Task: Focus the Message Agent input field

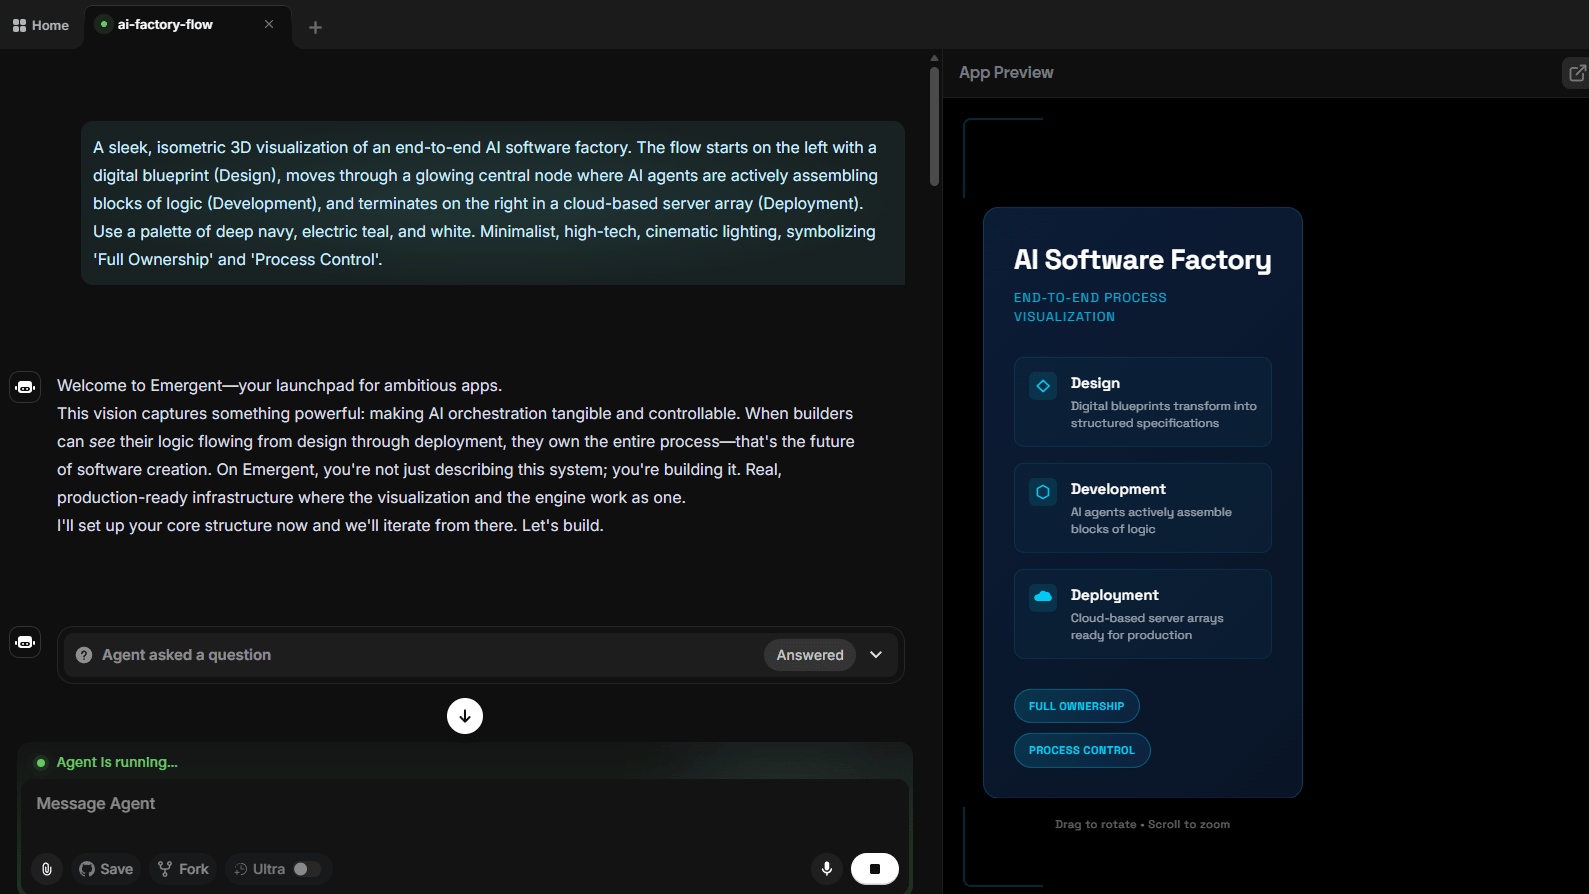Action: coord(465,804)
